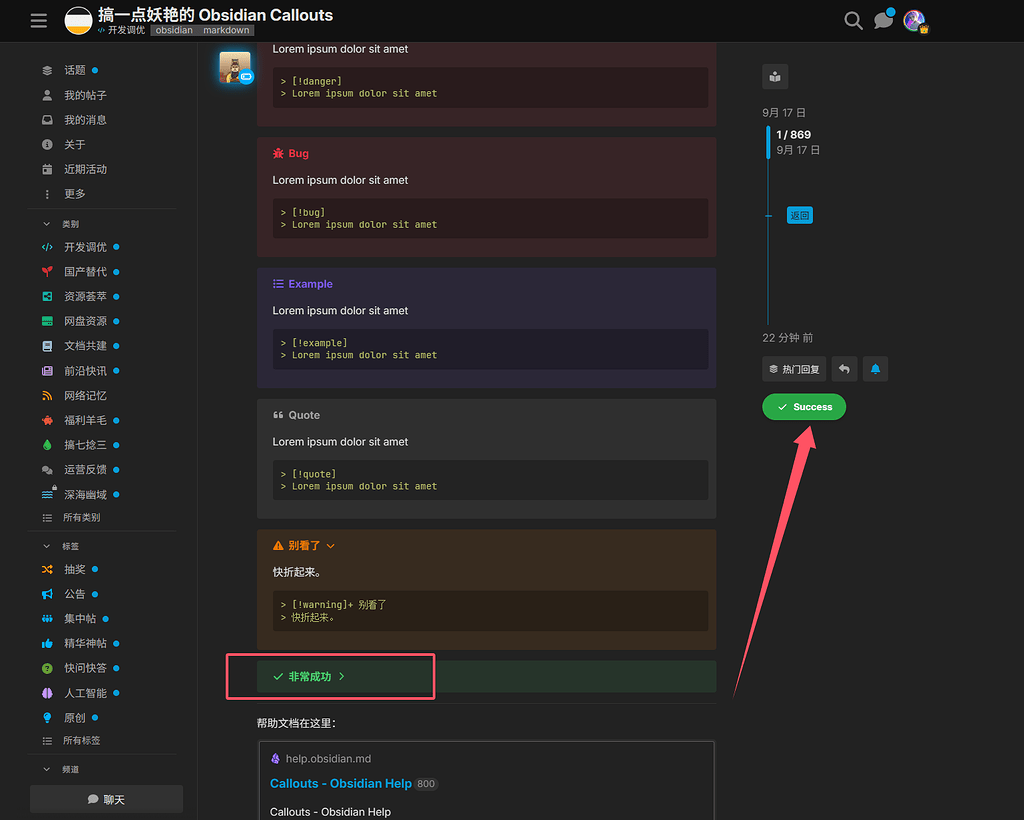Click the 人工智能 brain icon
Viewport: 1024px width, 820px height.
pyautogui.click(x=47, y=693)
